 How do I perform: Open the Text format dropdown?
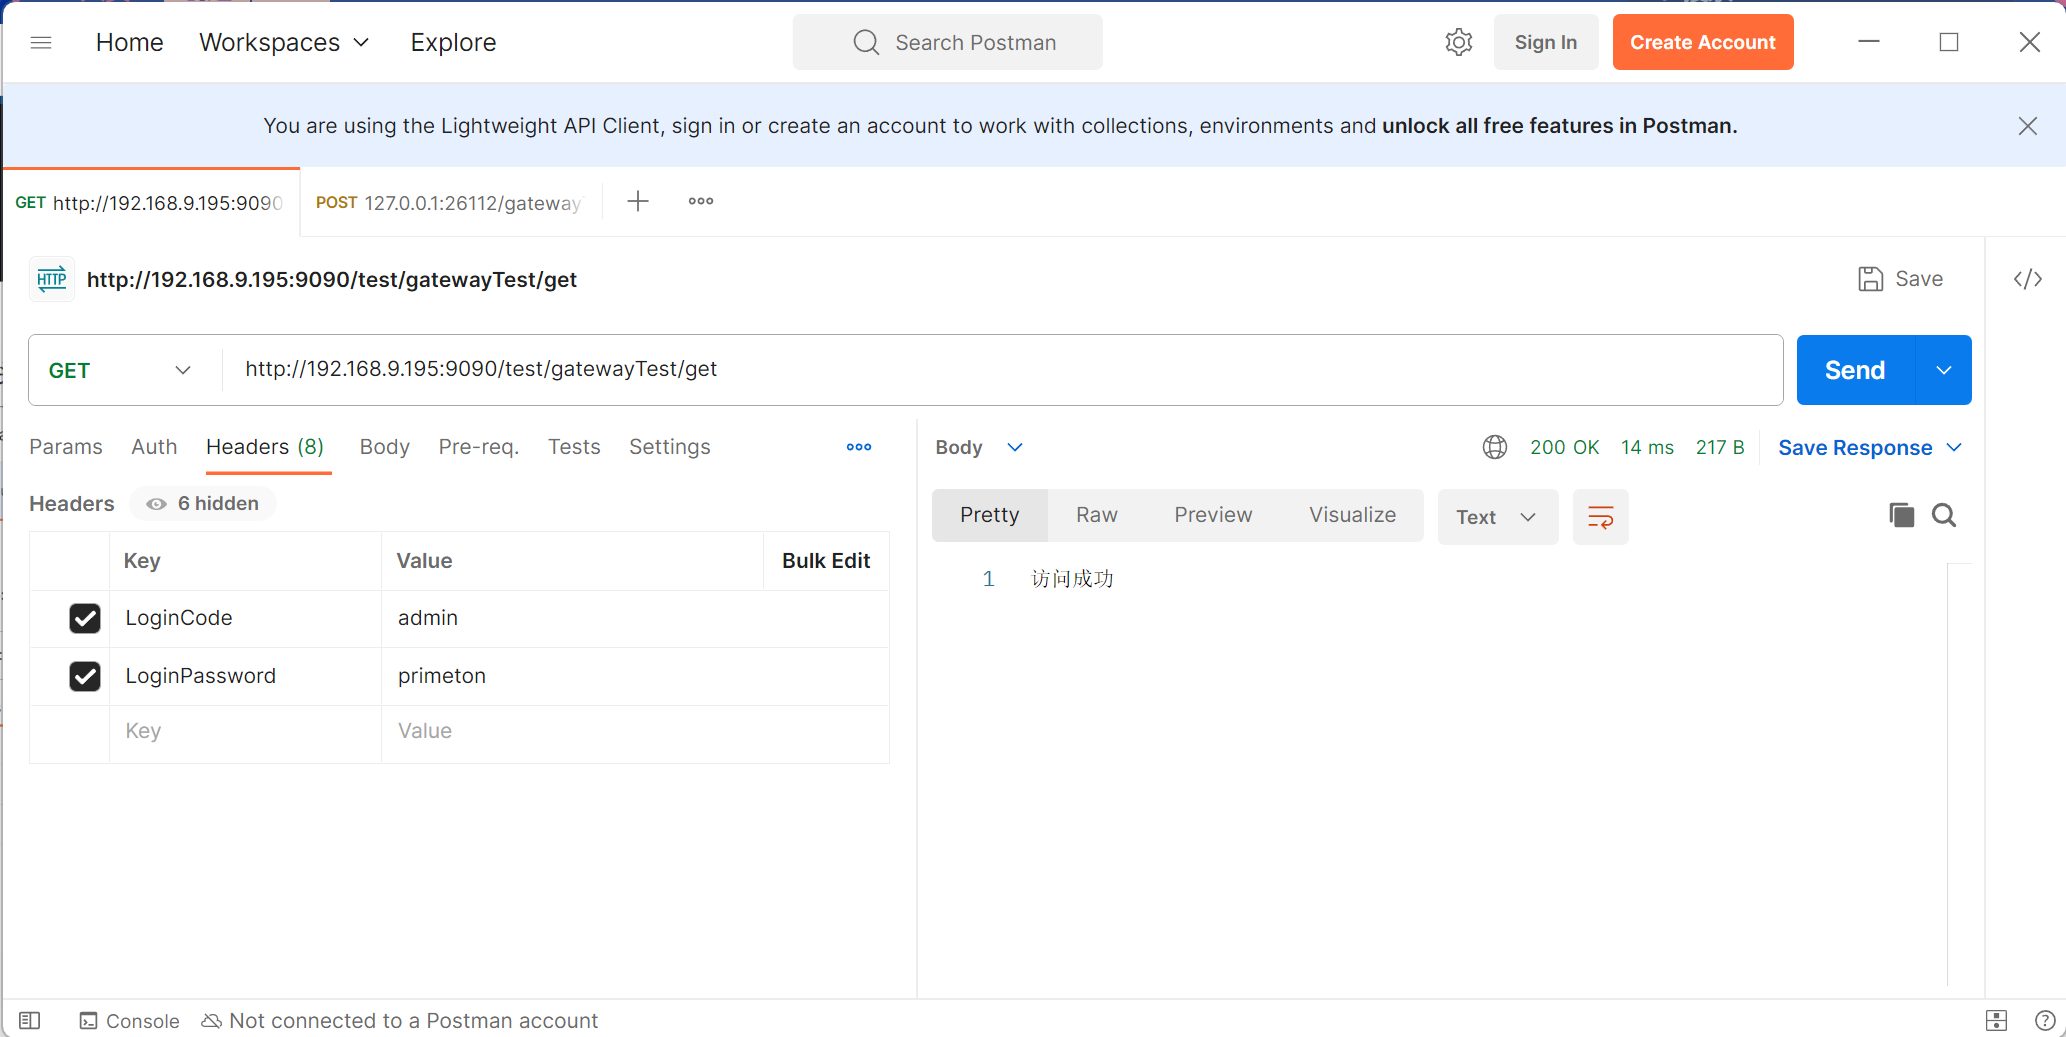(x=1496, y=517)
